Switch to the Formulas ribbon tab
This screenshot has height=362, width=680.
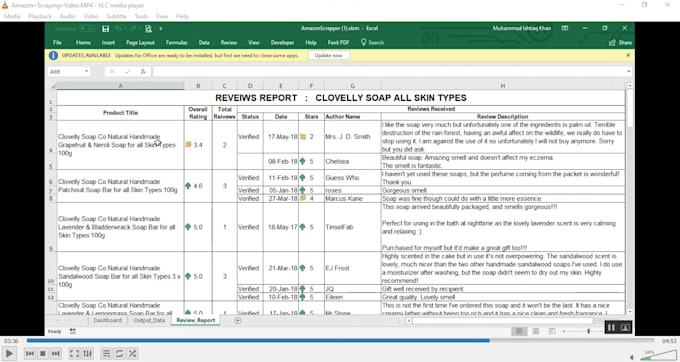(x=177, y=42)
